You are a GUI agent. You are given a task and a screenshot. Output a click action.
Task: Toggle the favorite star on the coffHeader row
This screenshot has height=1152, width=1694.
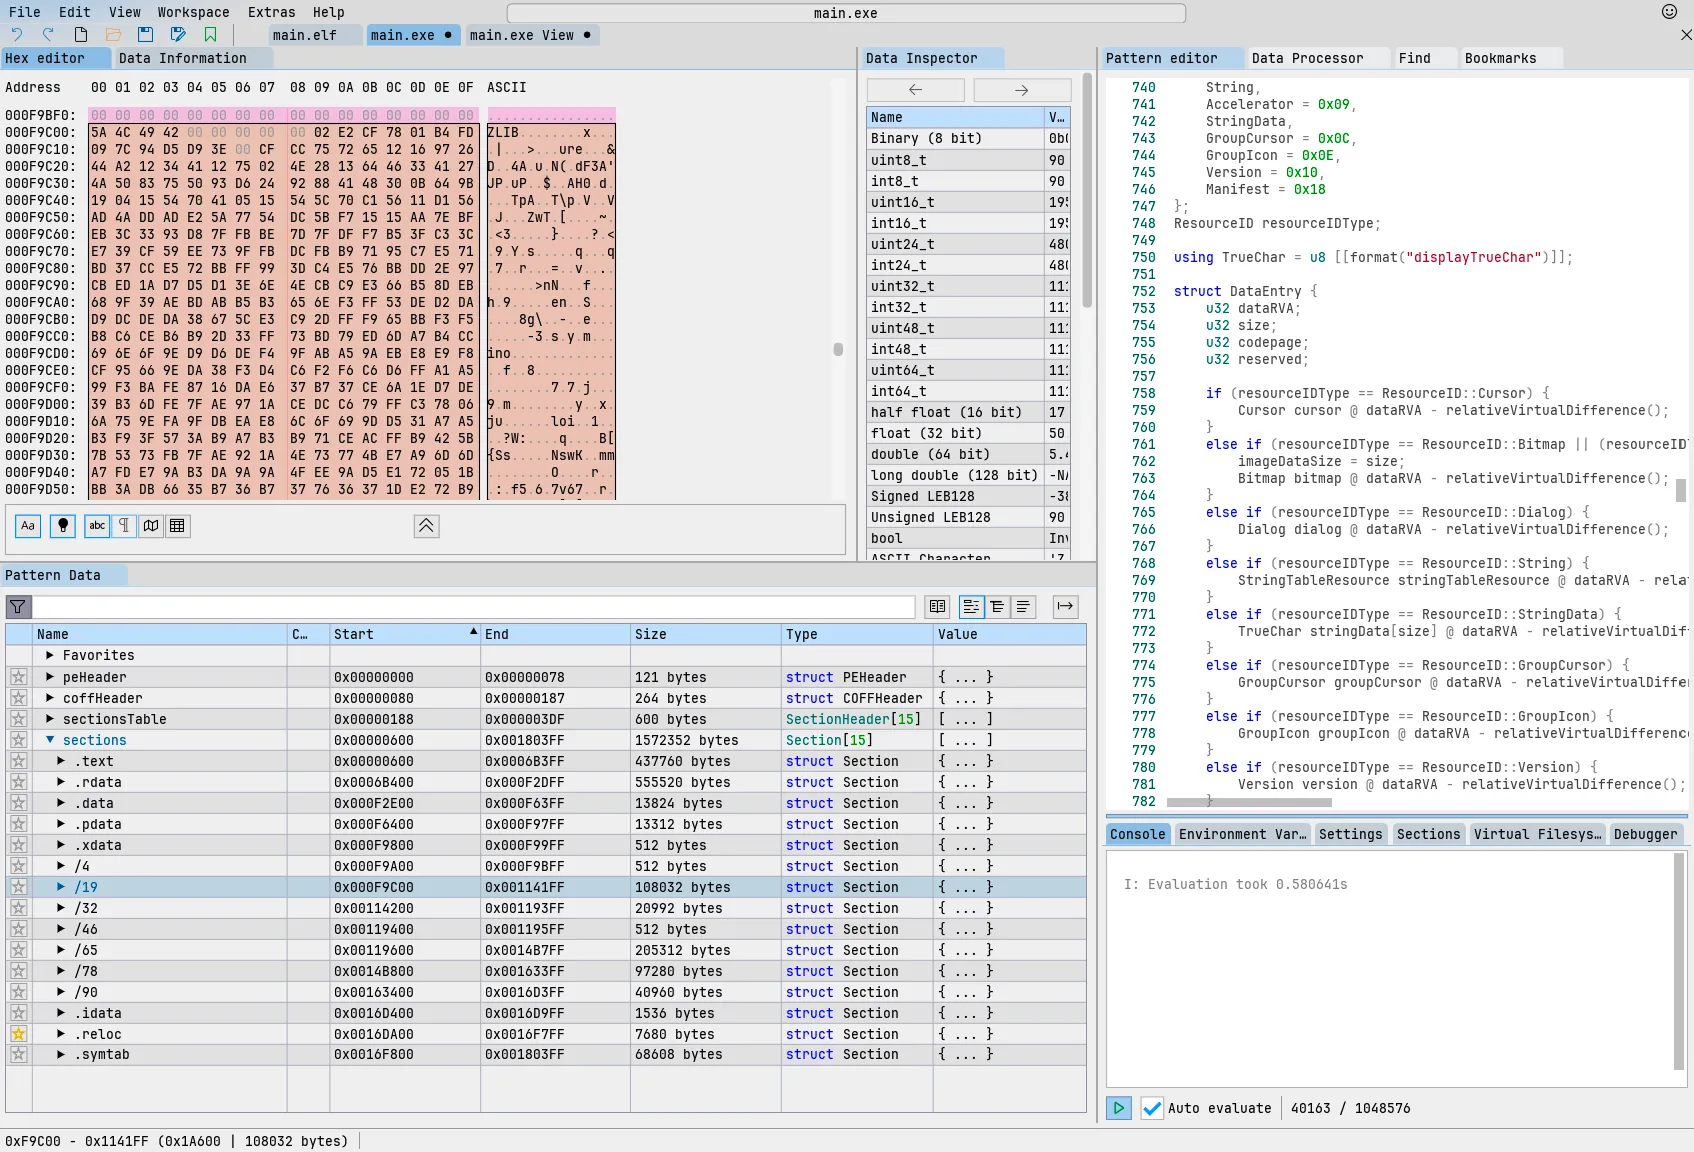click(18, 698)
